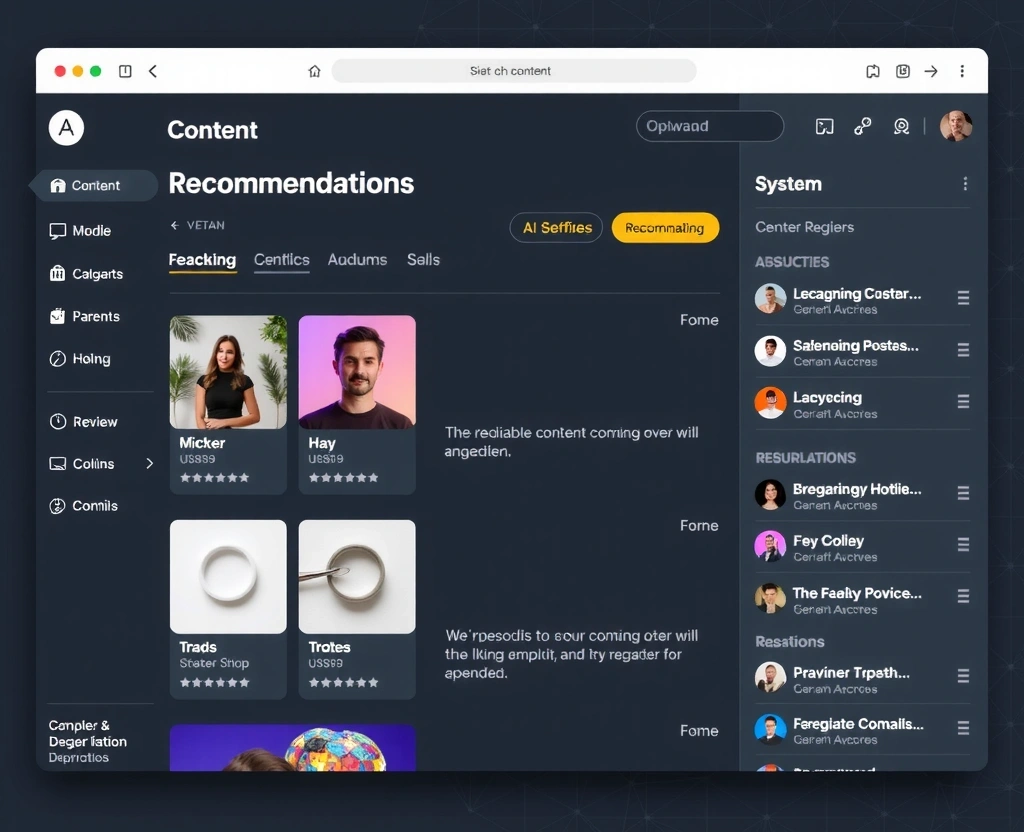The height and width of the screenshot is (832, 1024).
Task: Switch to the Centics tab
Action: click(281, 259)
